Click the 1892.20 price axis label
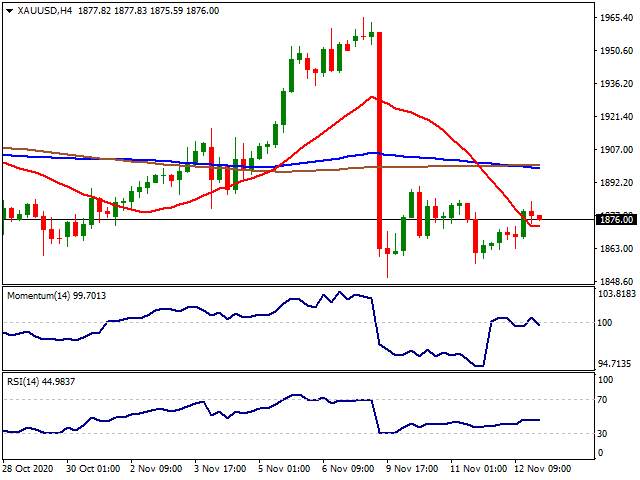Screen dimensions: 640x480 click(616, 182)
